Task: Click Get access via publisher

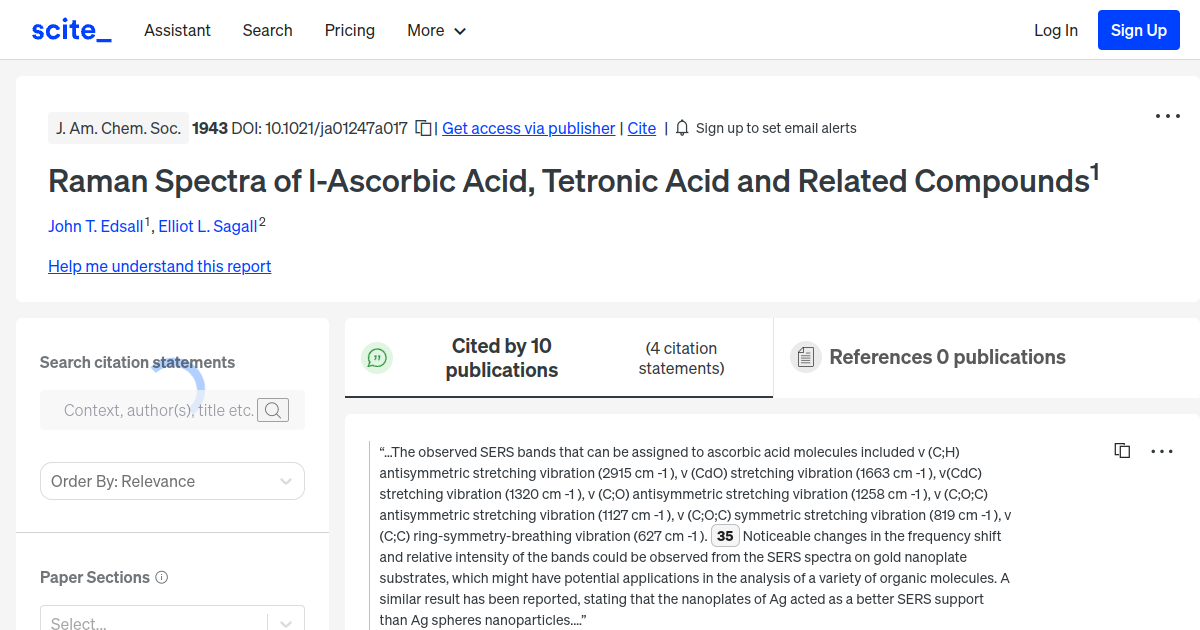Action: (528, 128)
